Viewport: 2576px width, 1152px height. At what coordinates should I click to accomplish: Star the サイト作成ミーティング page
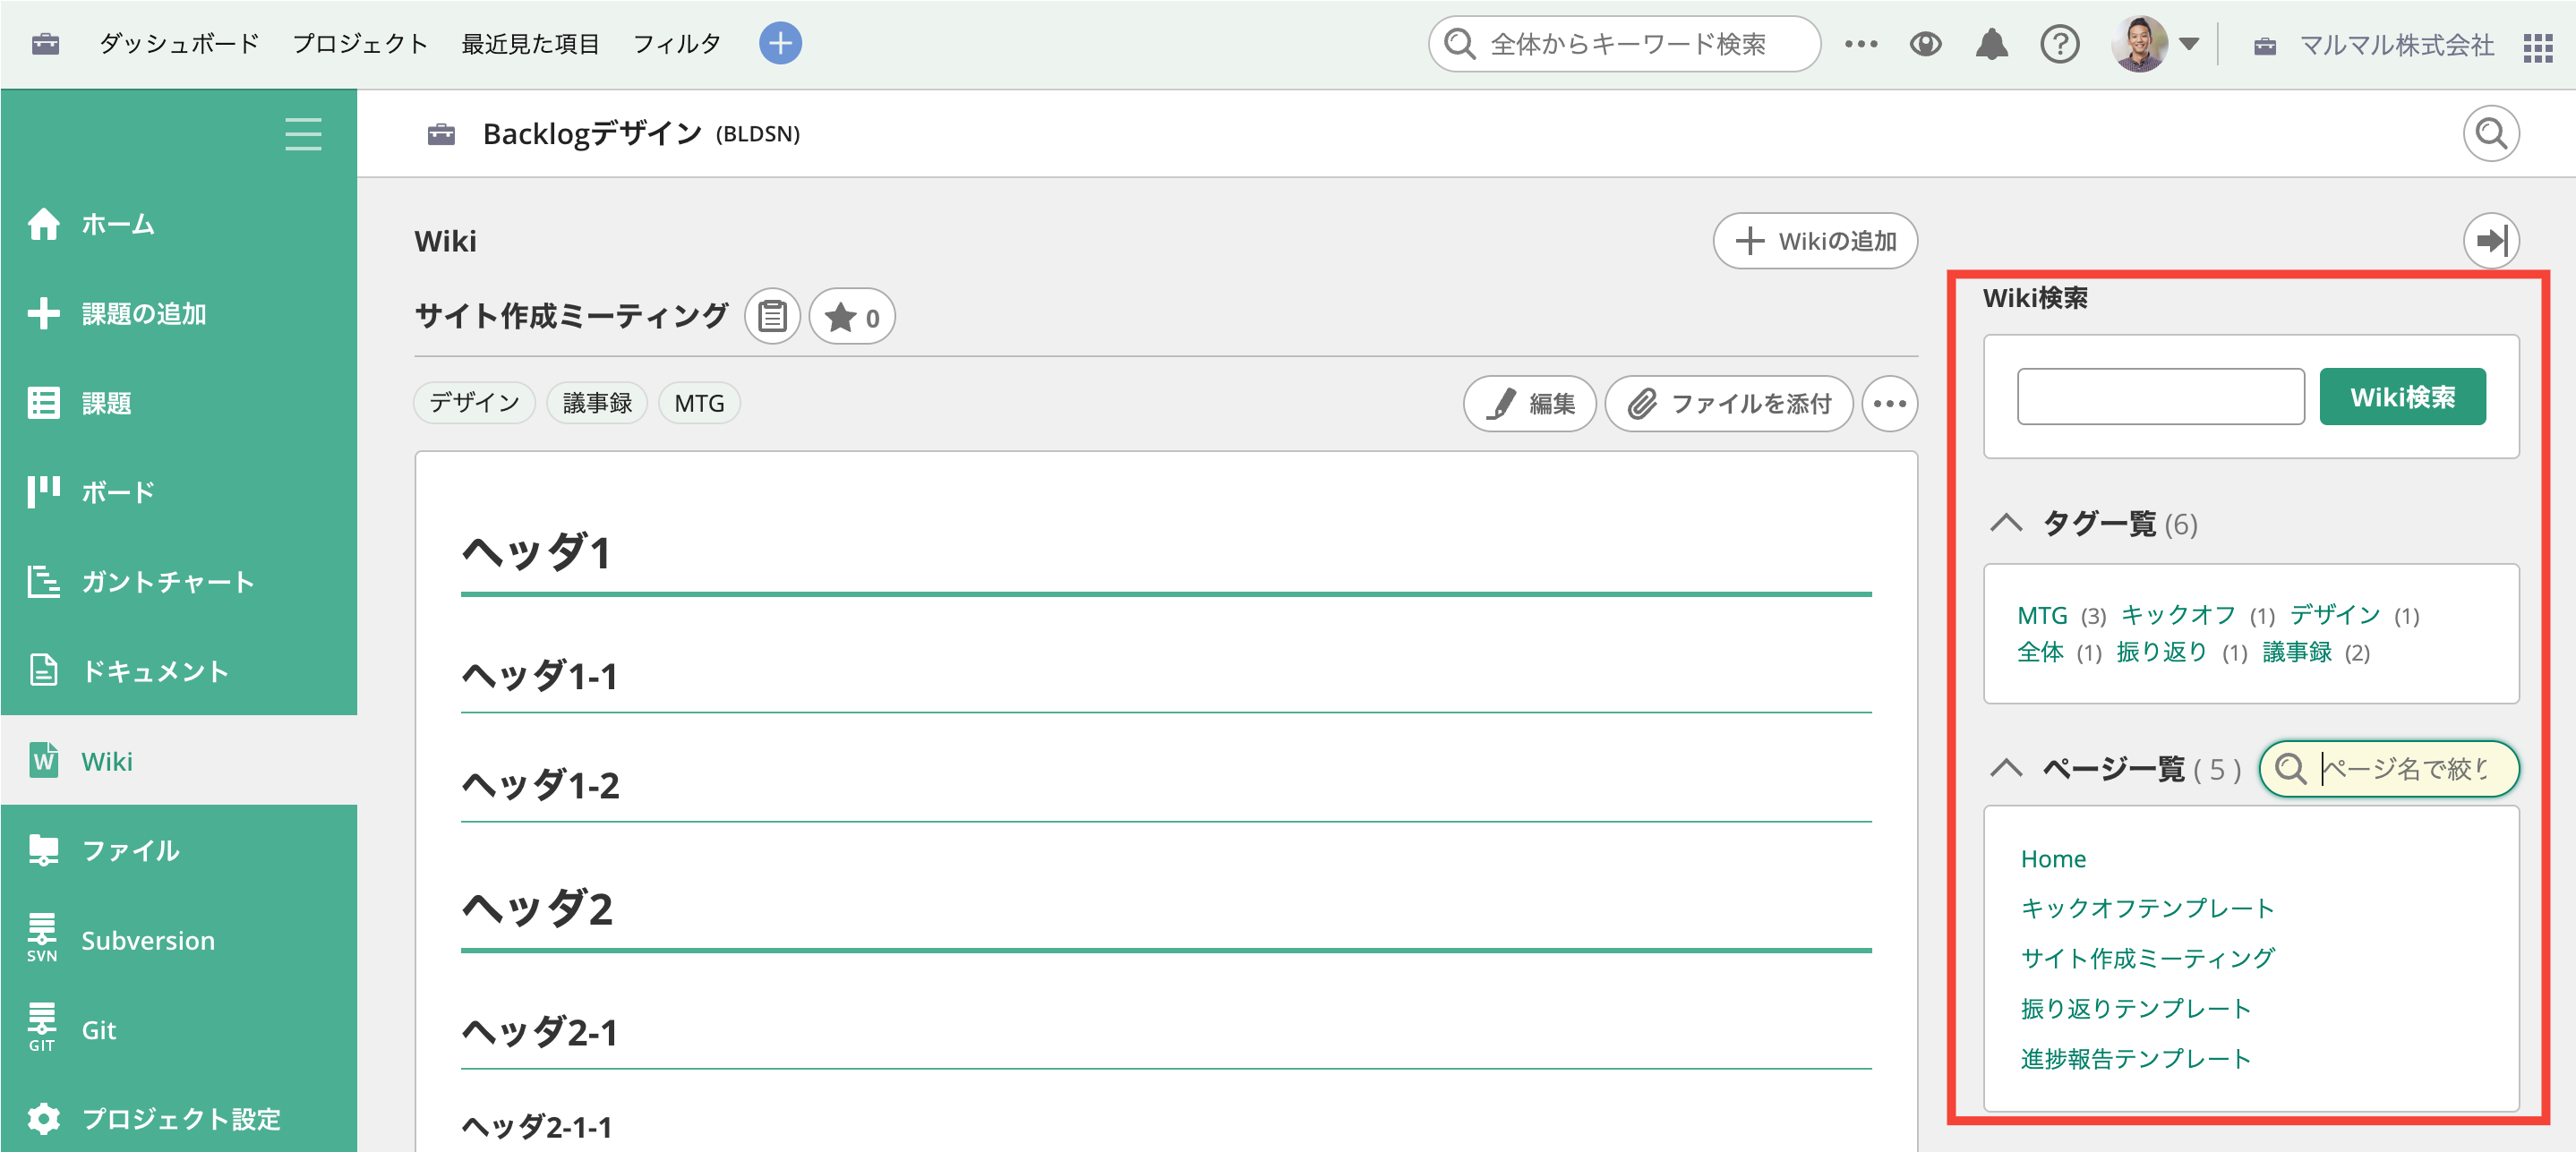852,317
